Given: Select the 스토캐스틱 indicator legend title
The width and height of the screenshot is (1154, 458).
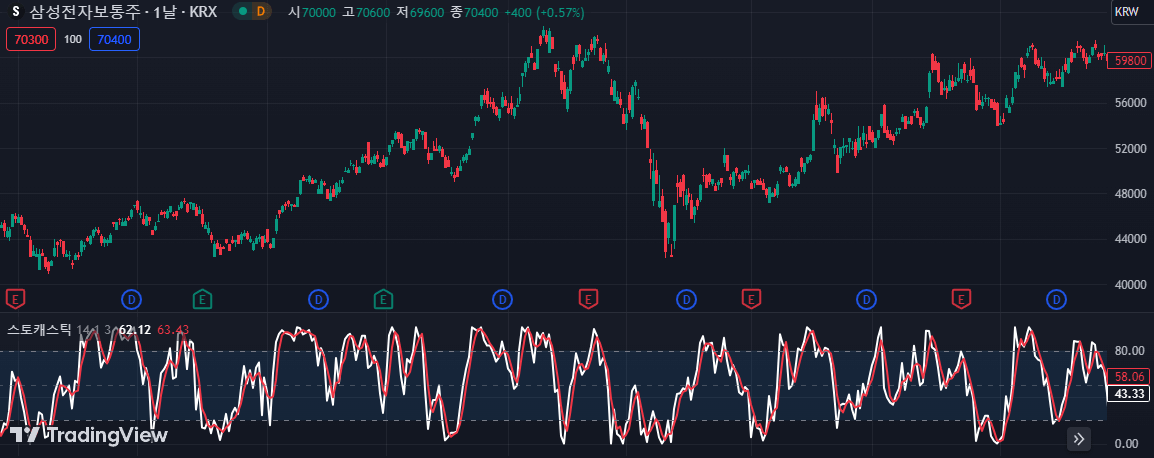Looking at the screenshot, I should tap(38, 329).
